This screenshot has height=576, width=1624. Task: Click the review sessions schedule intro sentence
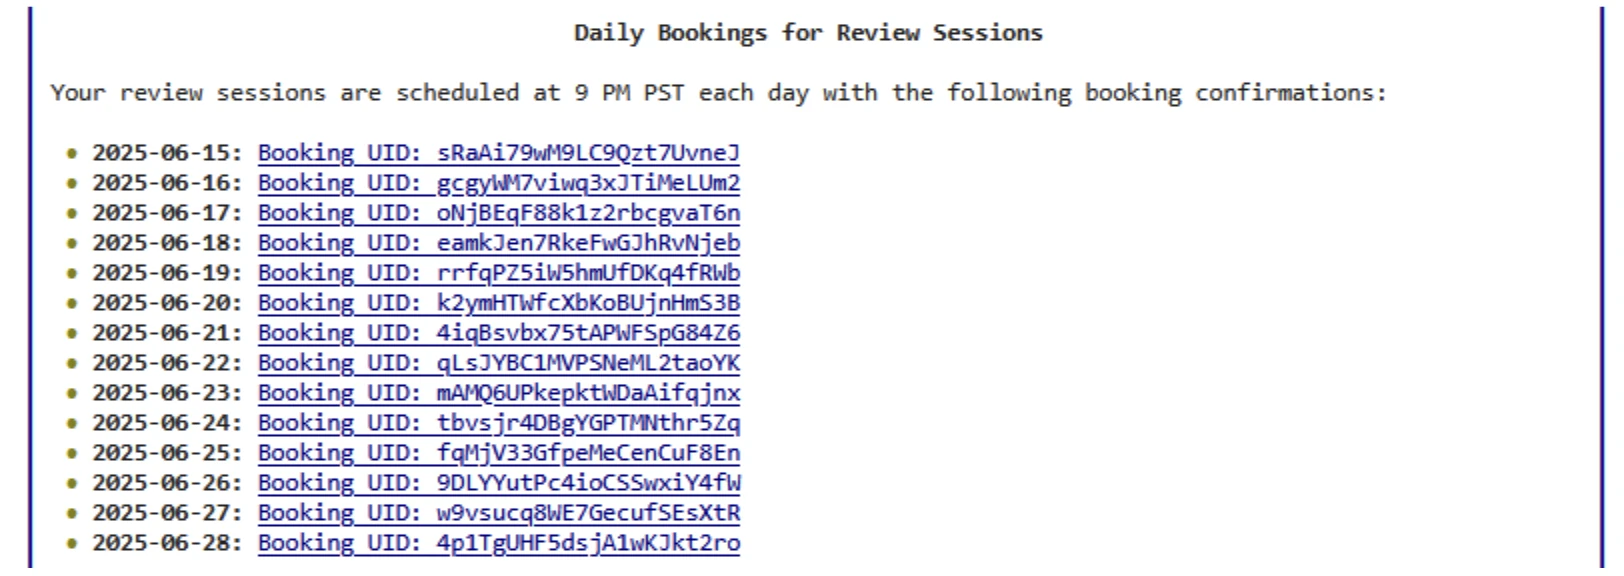(x=718, y=93)
